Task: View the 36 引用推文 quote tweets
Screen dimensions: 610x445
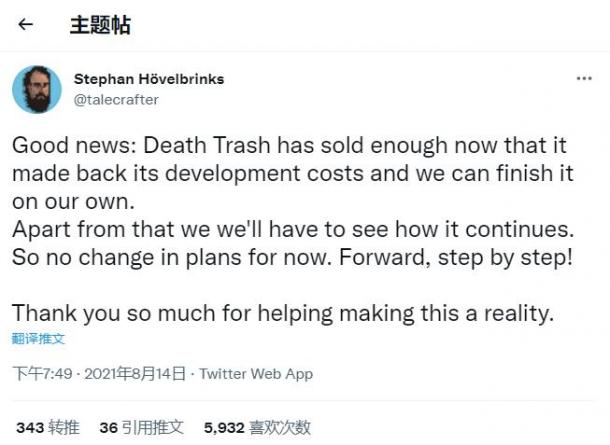Action: point(142,428)
